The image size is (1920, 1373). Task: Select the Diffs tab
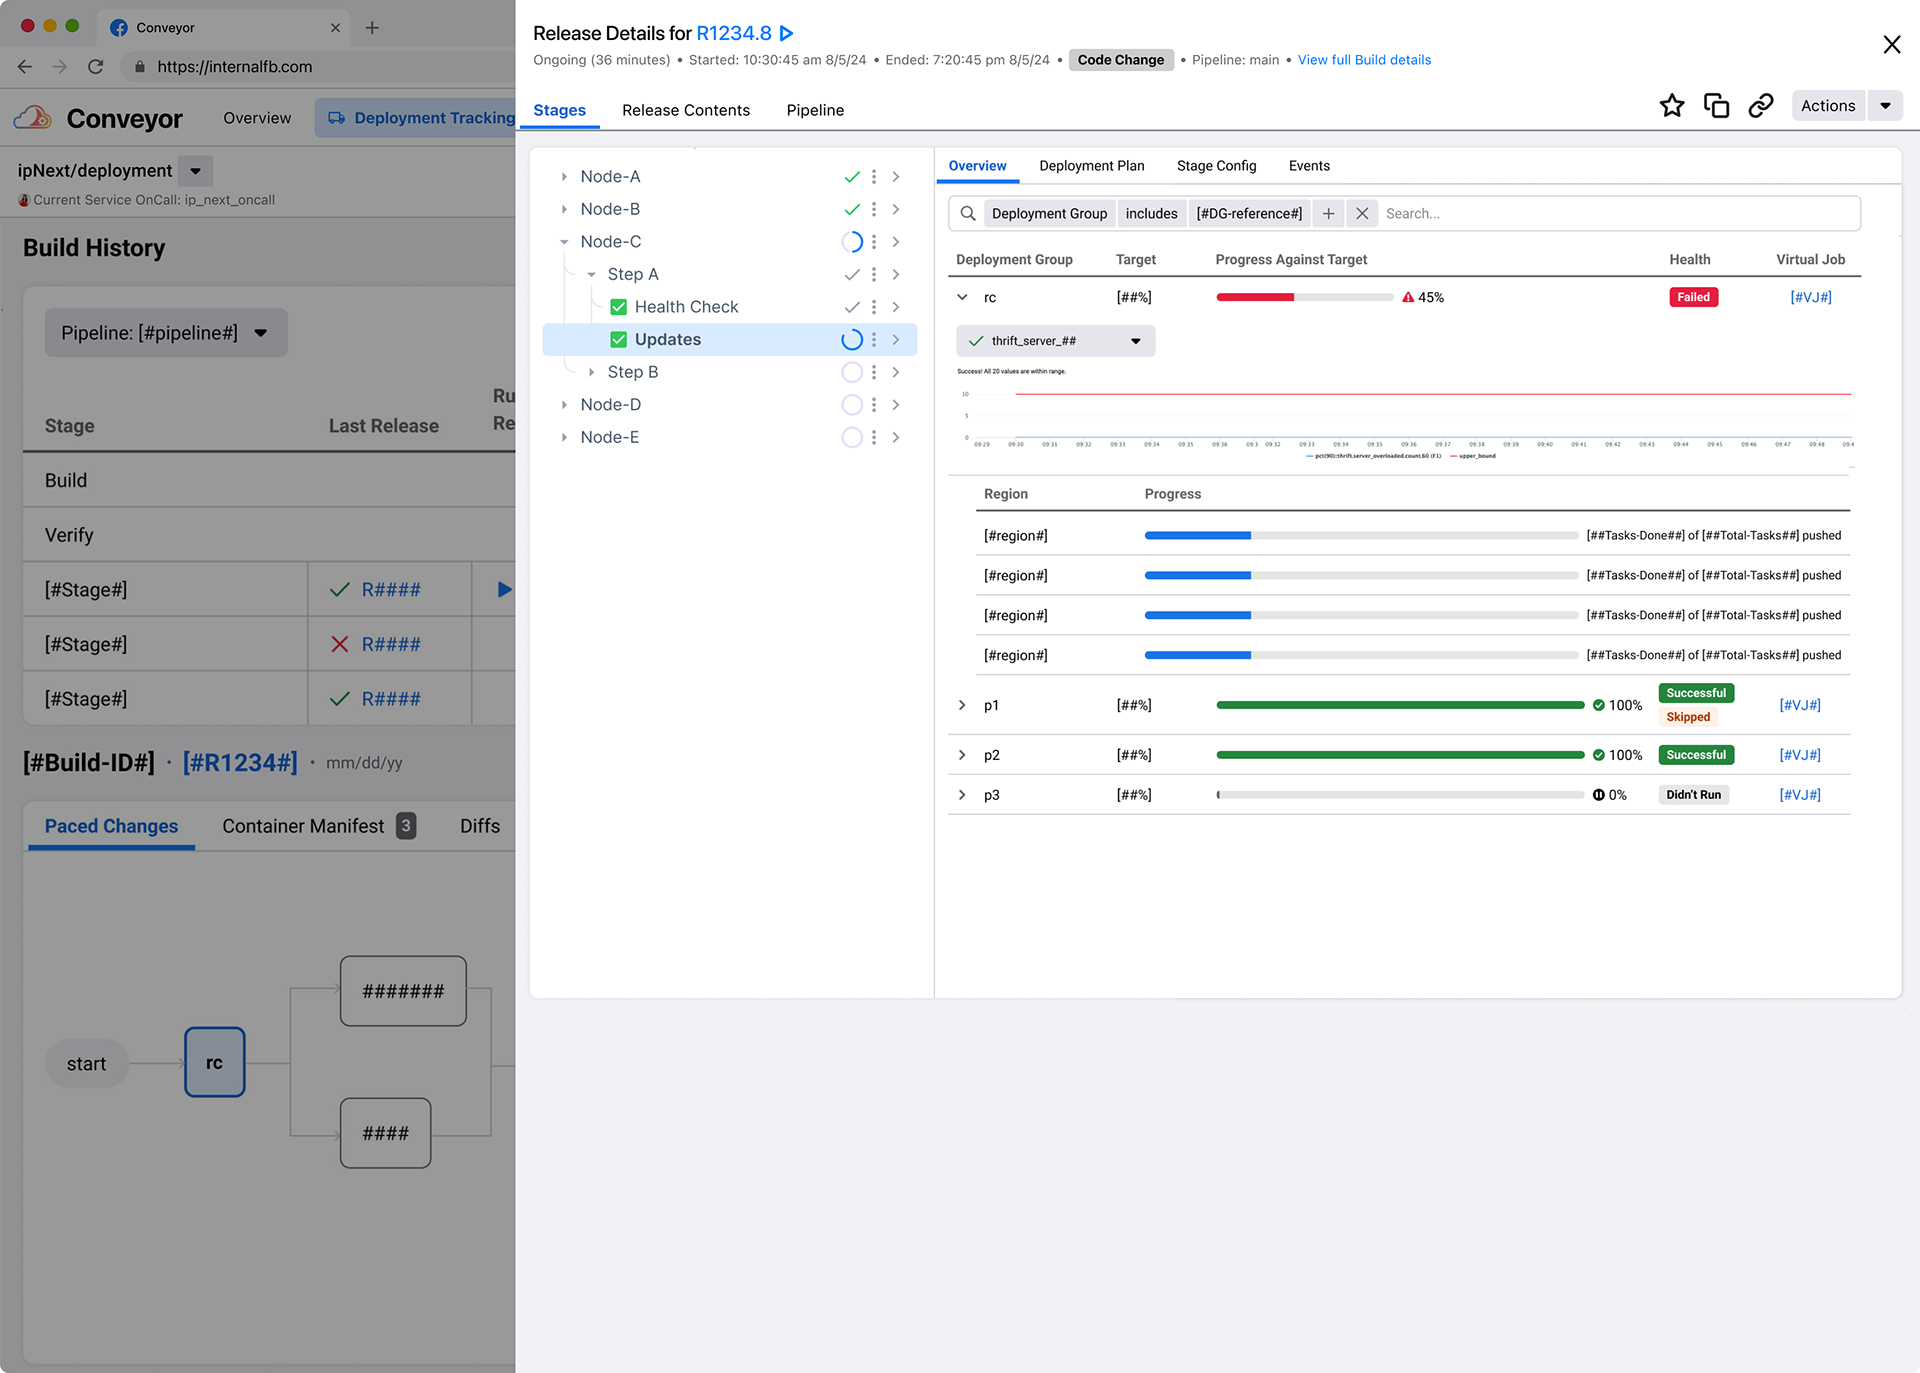480,826
